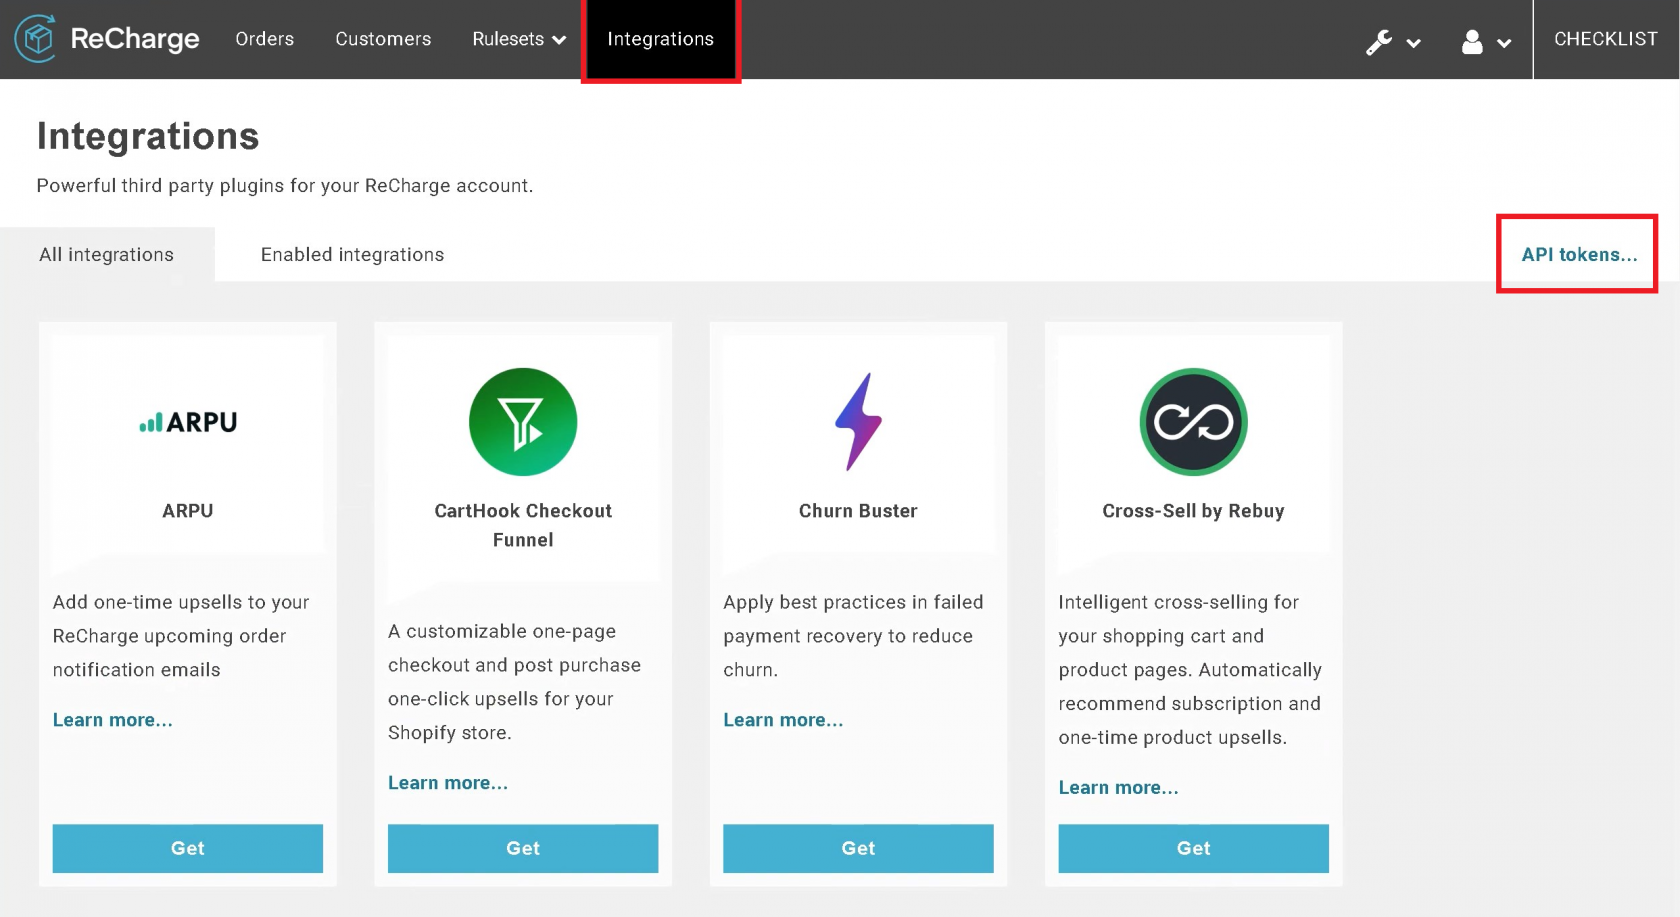Switch to the All integrations tab

point(107,255)
